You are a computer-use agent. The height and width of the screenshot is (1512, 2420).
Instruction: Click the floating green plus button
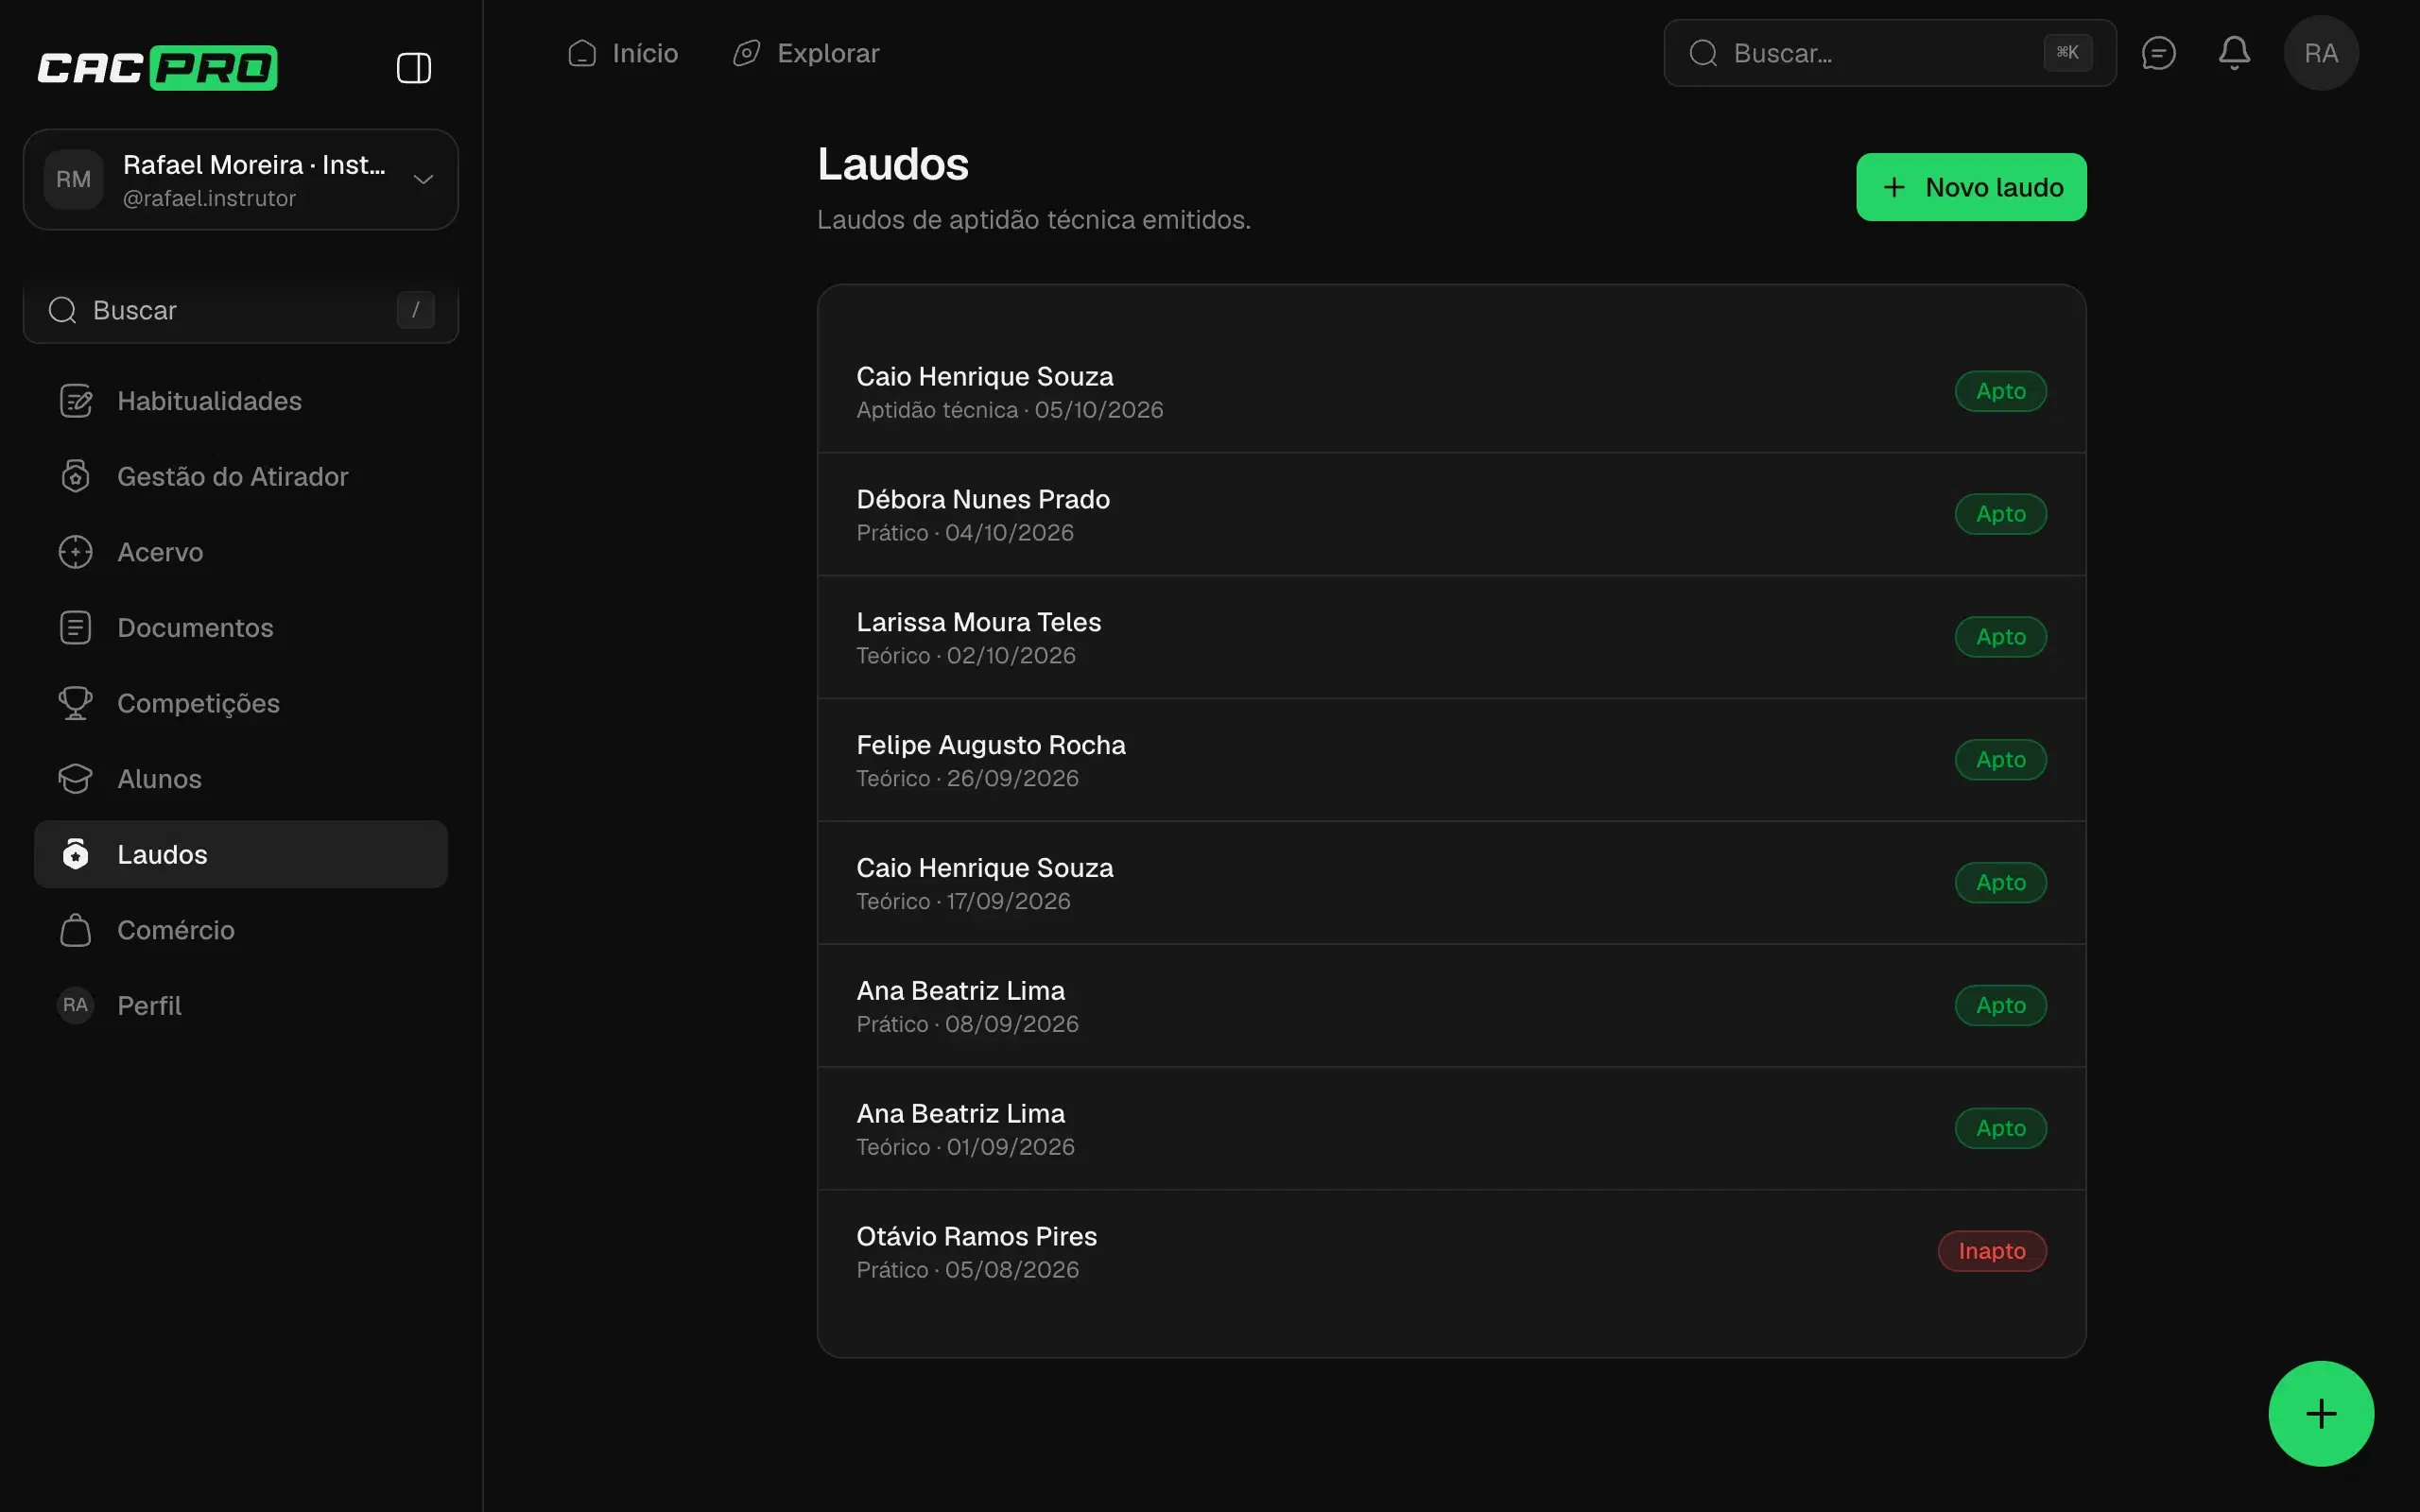tap(2320, 1413)
